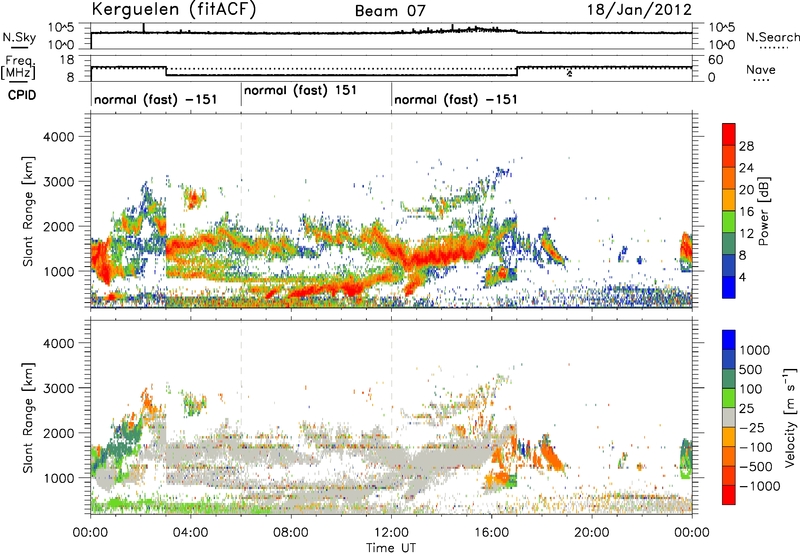800x554 pixels.
Task: Click the '04:00' time axis tick label
Action: [190, 533]
